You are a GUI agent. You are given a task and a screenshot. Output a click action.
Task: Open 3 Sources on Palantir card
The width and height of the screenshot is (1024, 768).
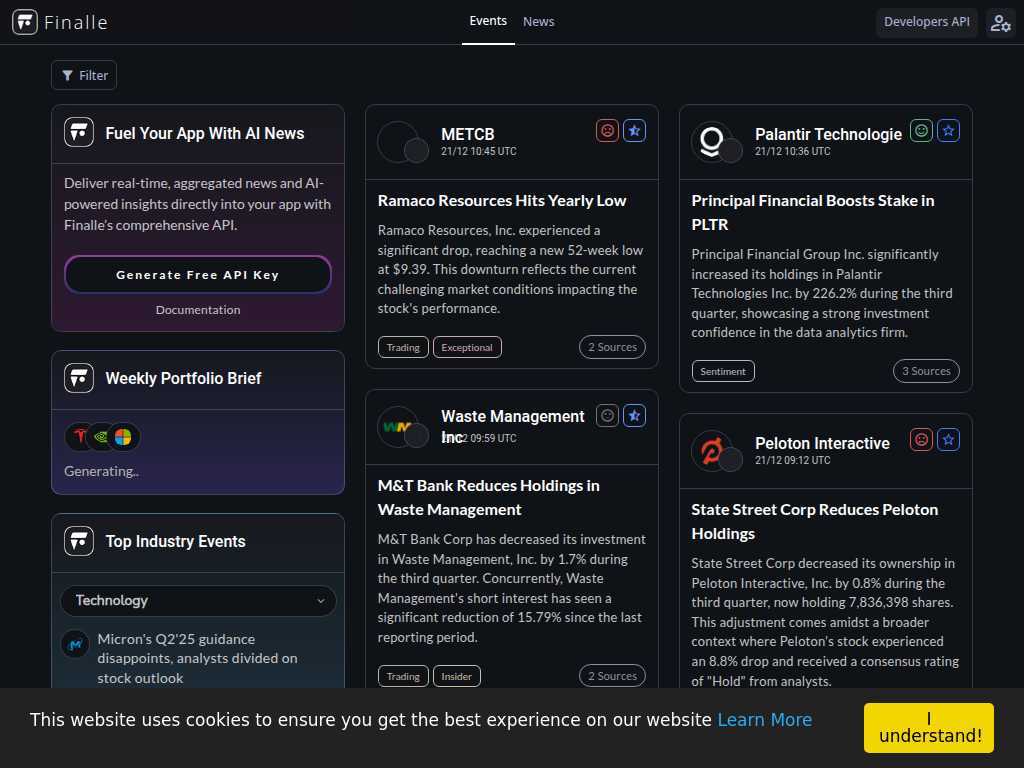(x=926, y=371)
